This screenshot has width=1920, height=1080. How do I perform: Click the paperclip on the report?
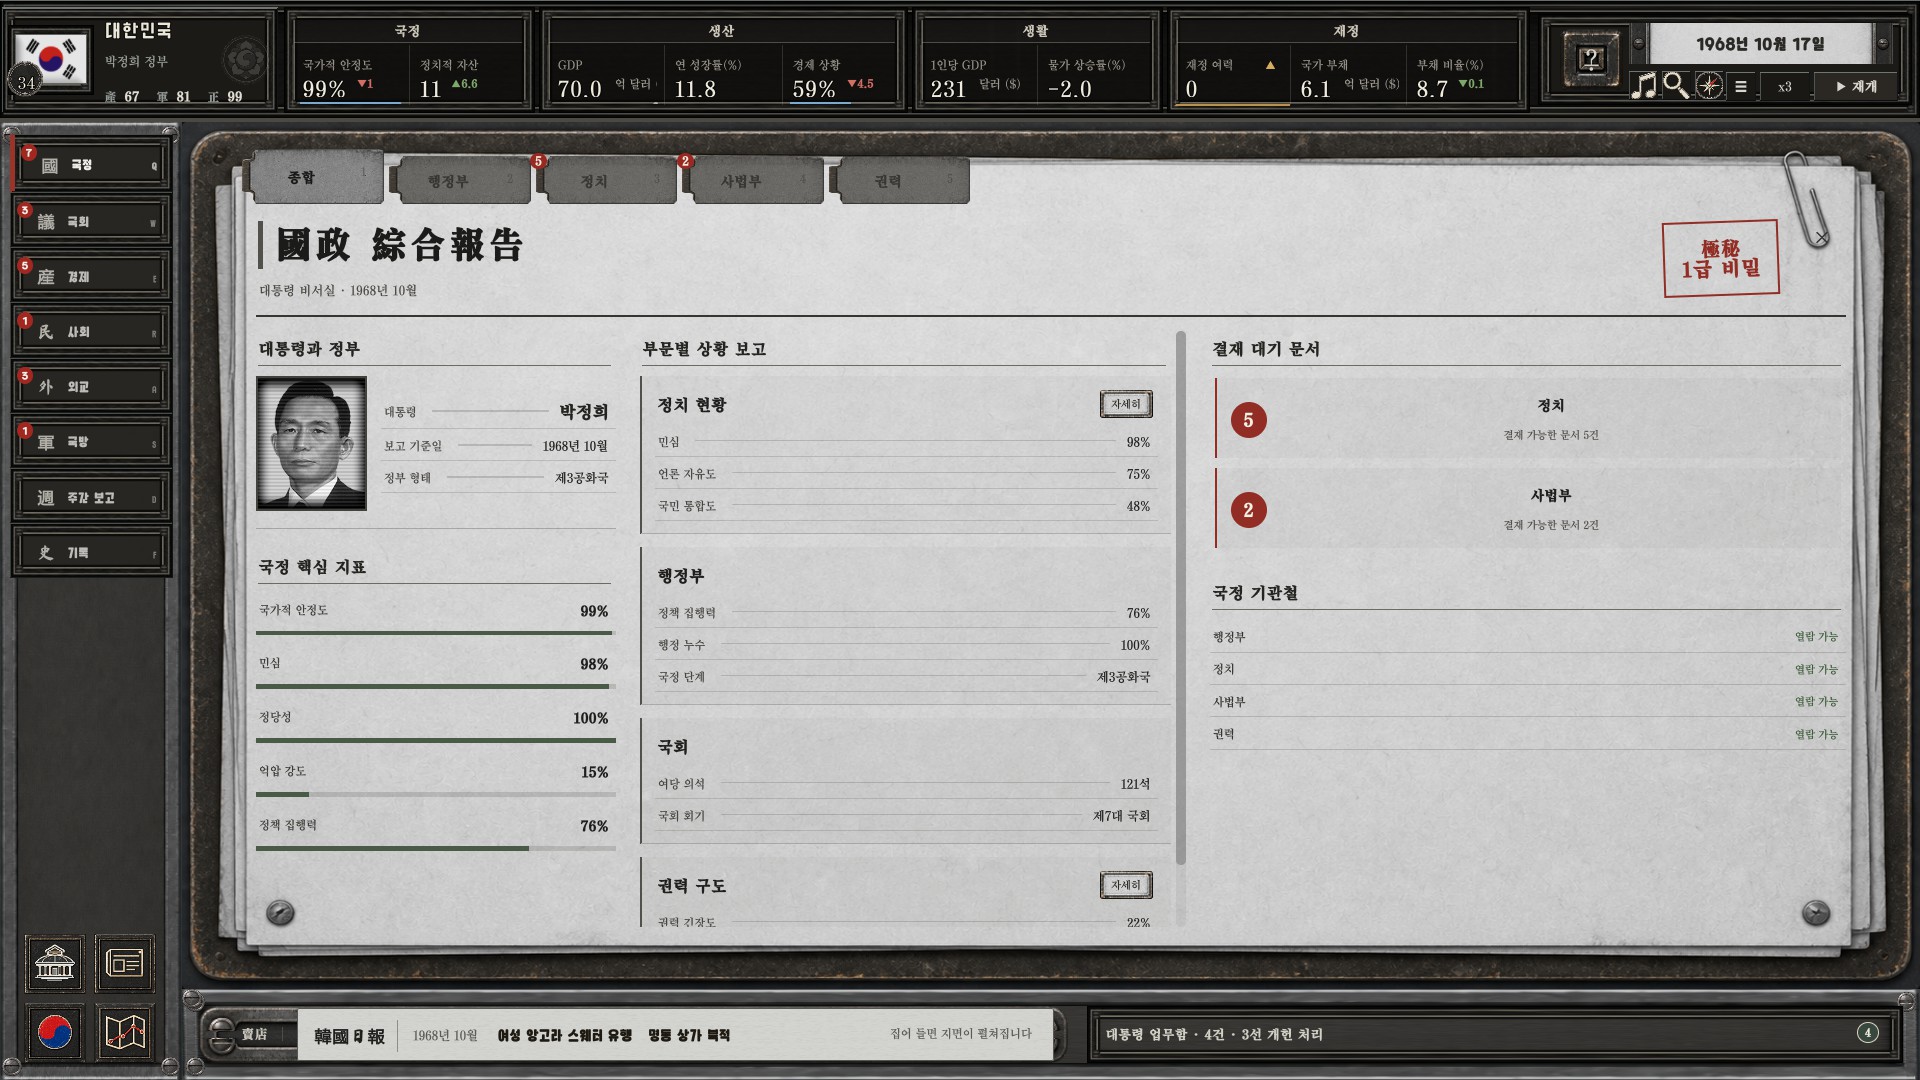click(1806, 199)
